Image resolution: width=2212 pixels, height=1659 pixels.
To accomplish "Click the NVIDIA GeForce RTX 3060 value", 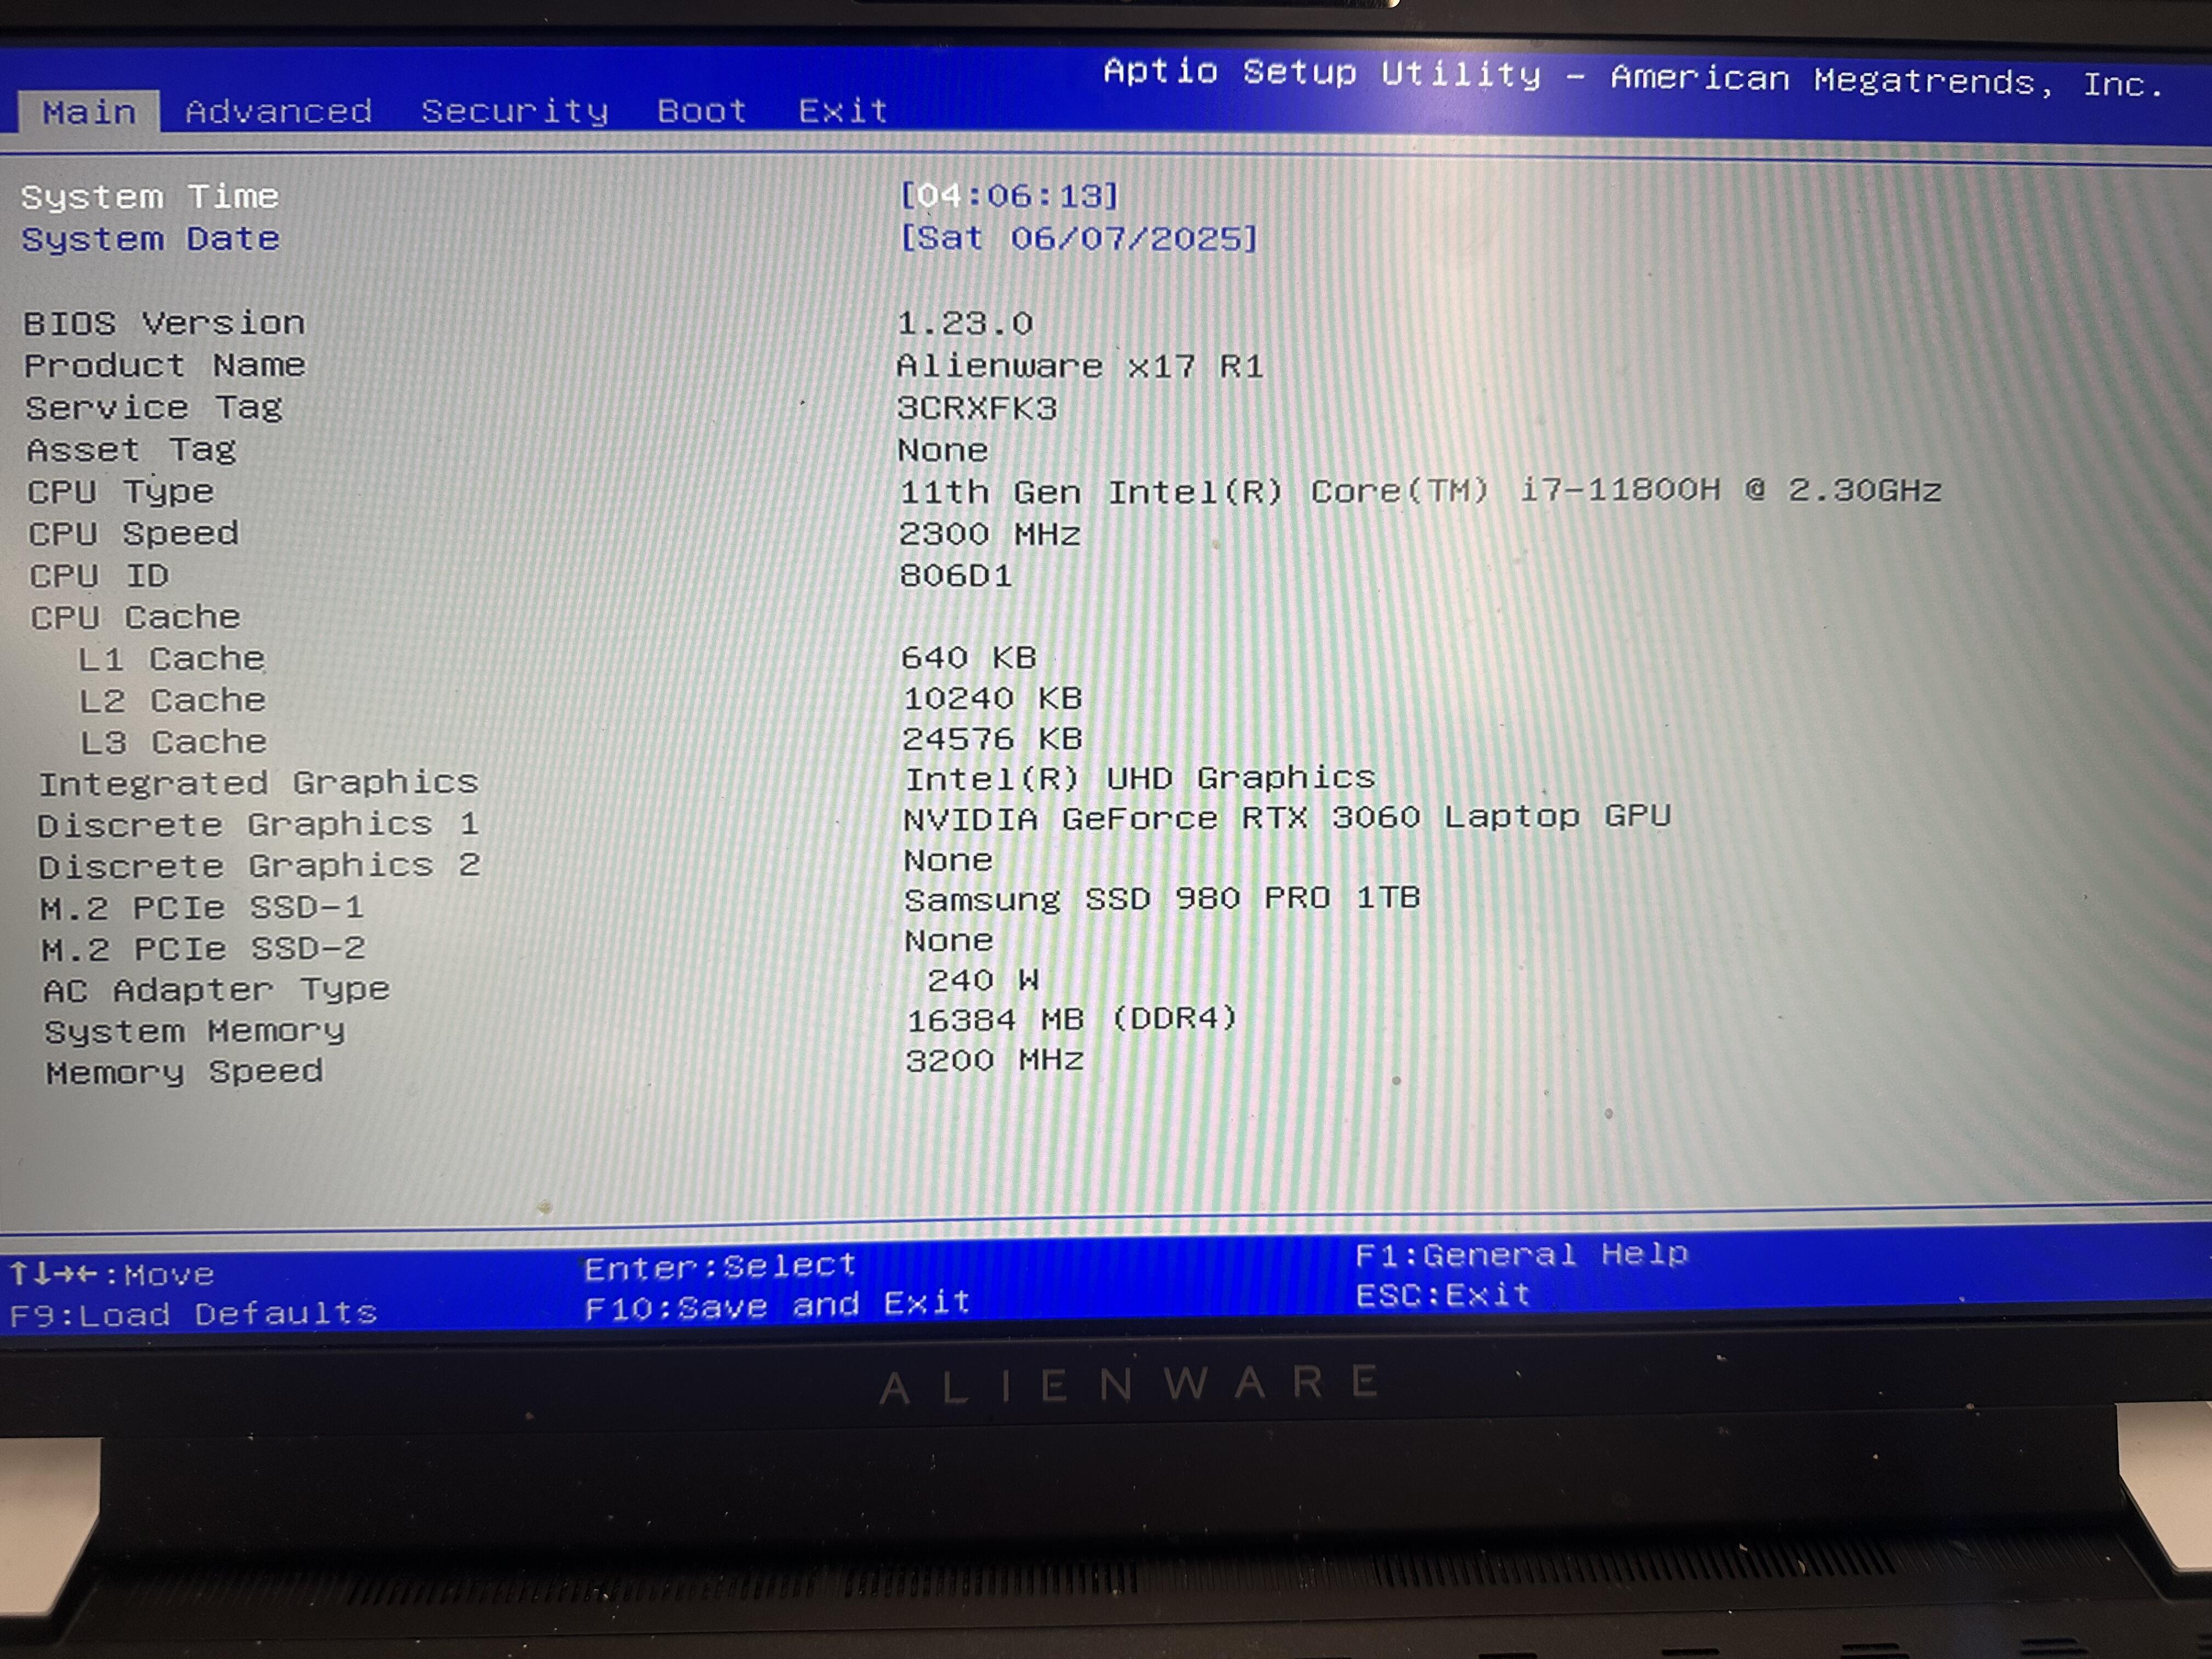I will point(1287,818).
